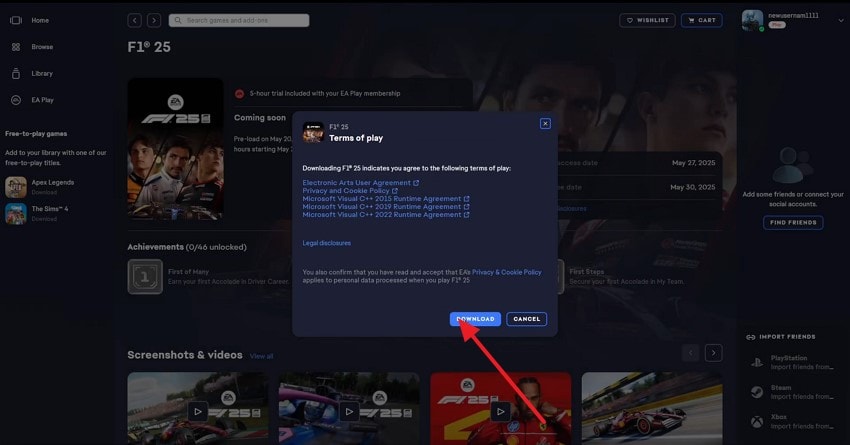Click the F1 25 cover art

[x=175, y=149]
